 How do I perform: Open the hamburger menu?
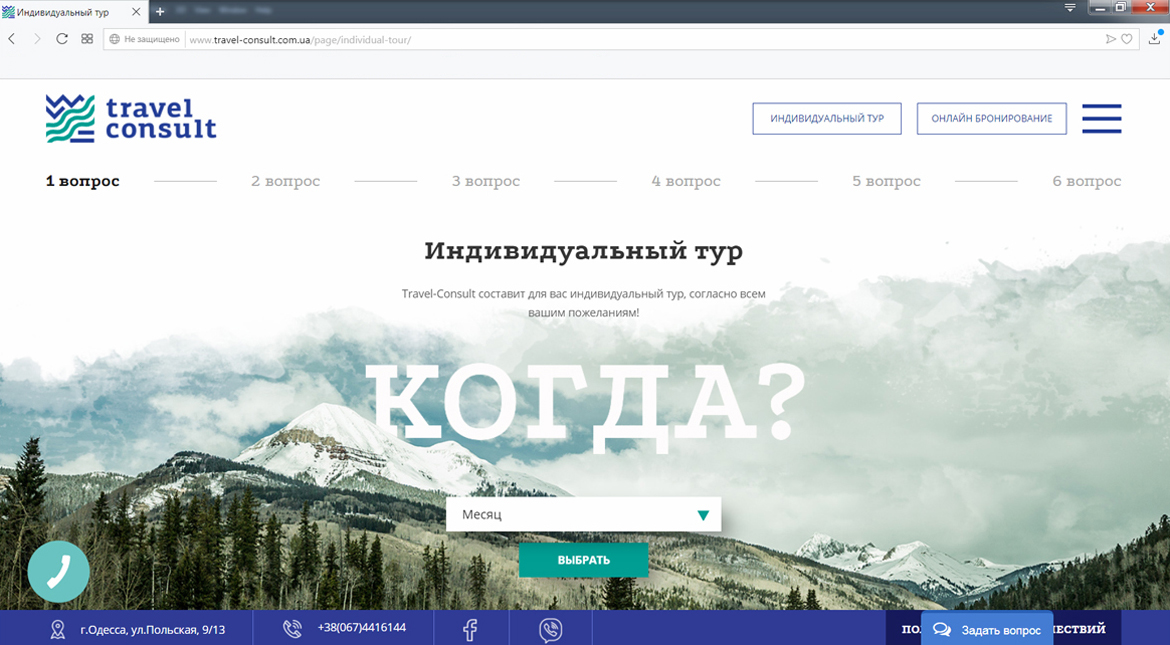tap(1101, 119)
